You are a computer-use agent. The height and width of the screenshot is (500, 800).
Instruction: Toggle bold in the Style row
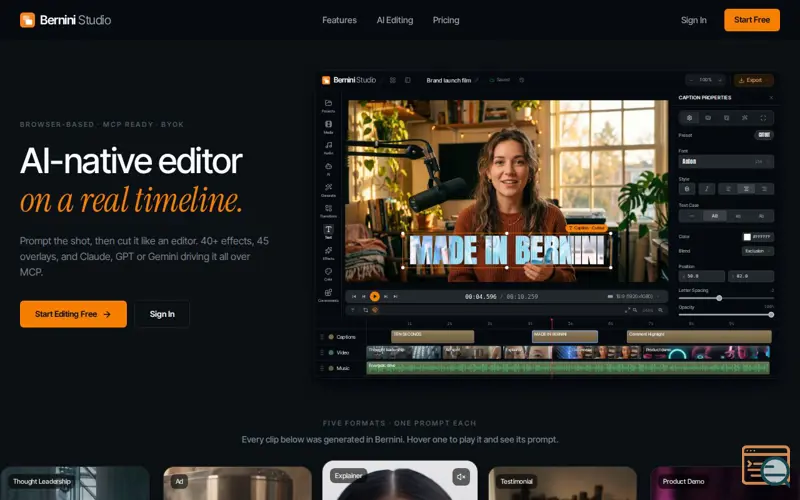687,189
